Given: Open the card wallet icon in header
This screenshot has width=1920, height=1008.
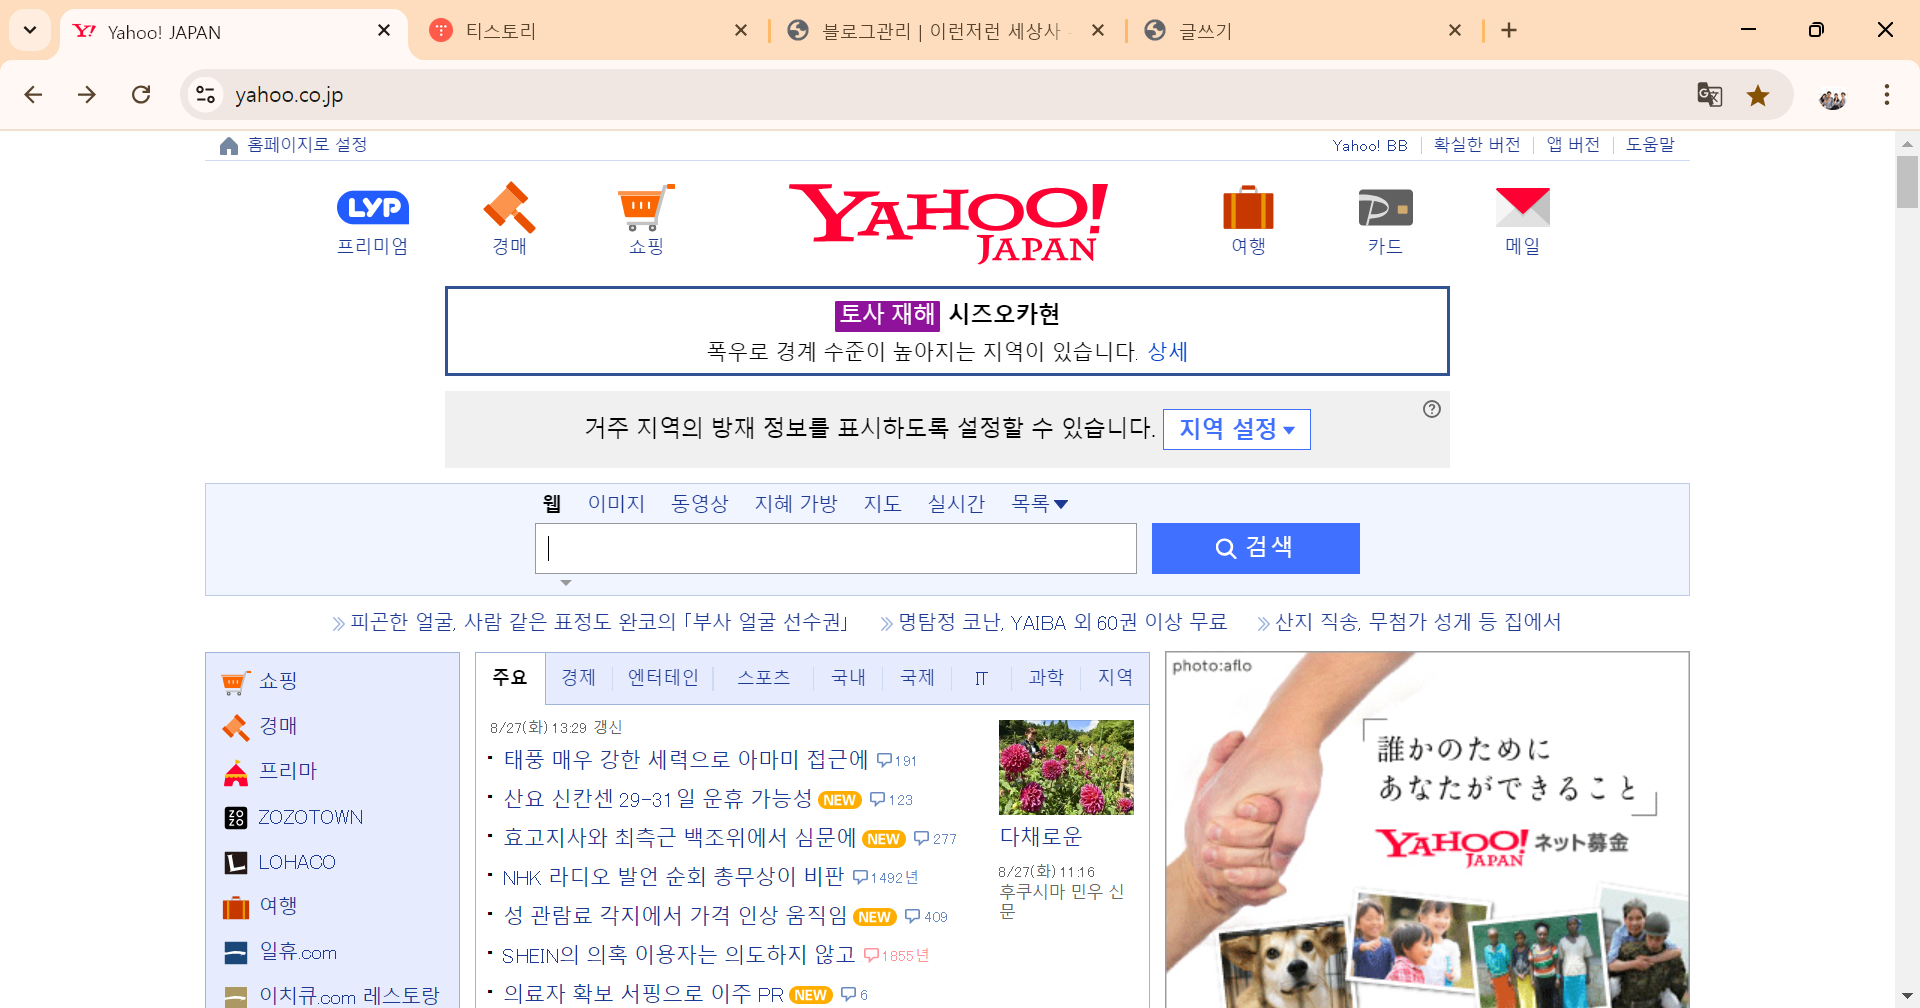Looking at the screenshot, I should (1385, 208).
